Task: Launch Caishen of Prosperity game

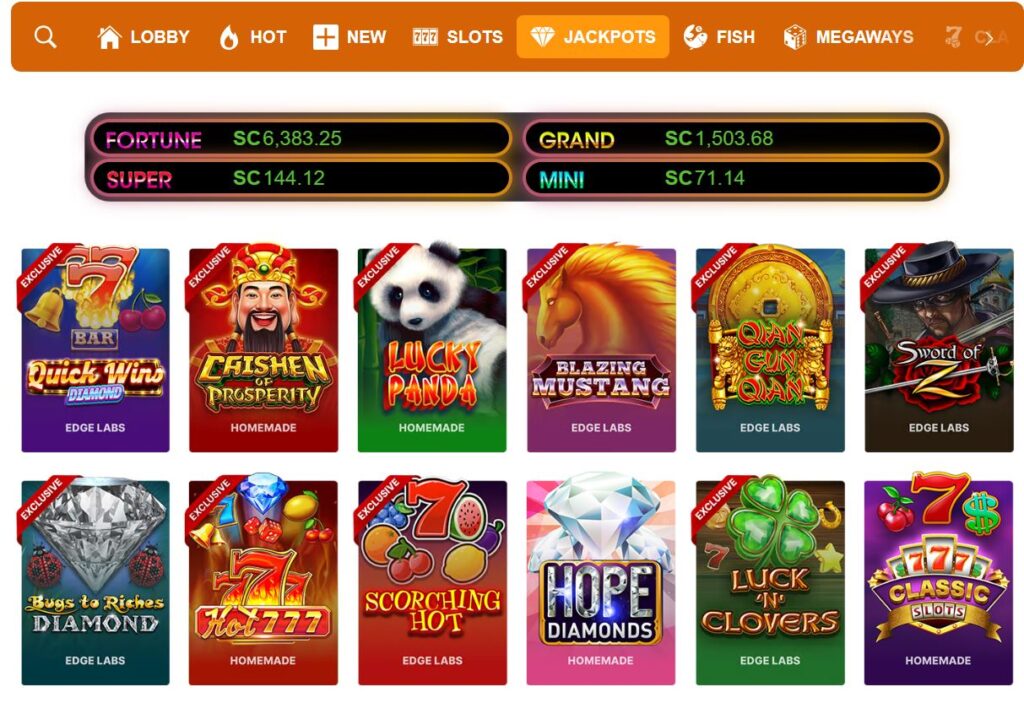Action: [x=264, y=350]
